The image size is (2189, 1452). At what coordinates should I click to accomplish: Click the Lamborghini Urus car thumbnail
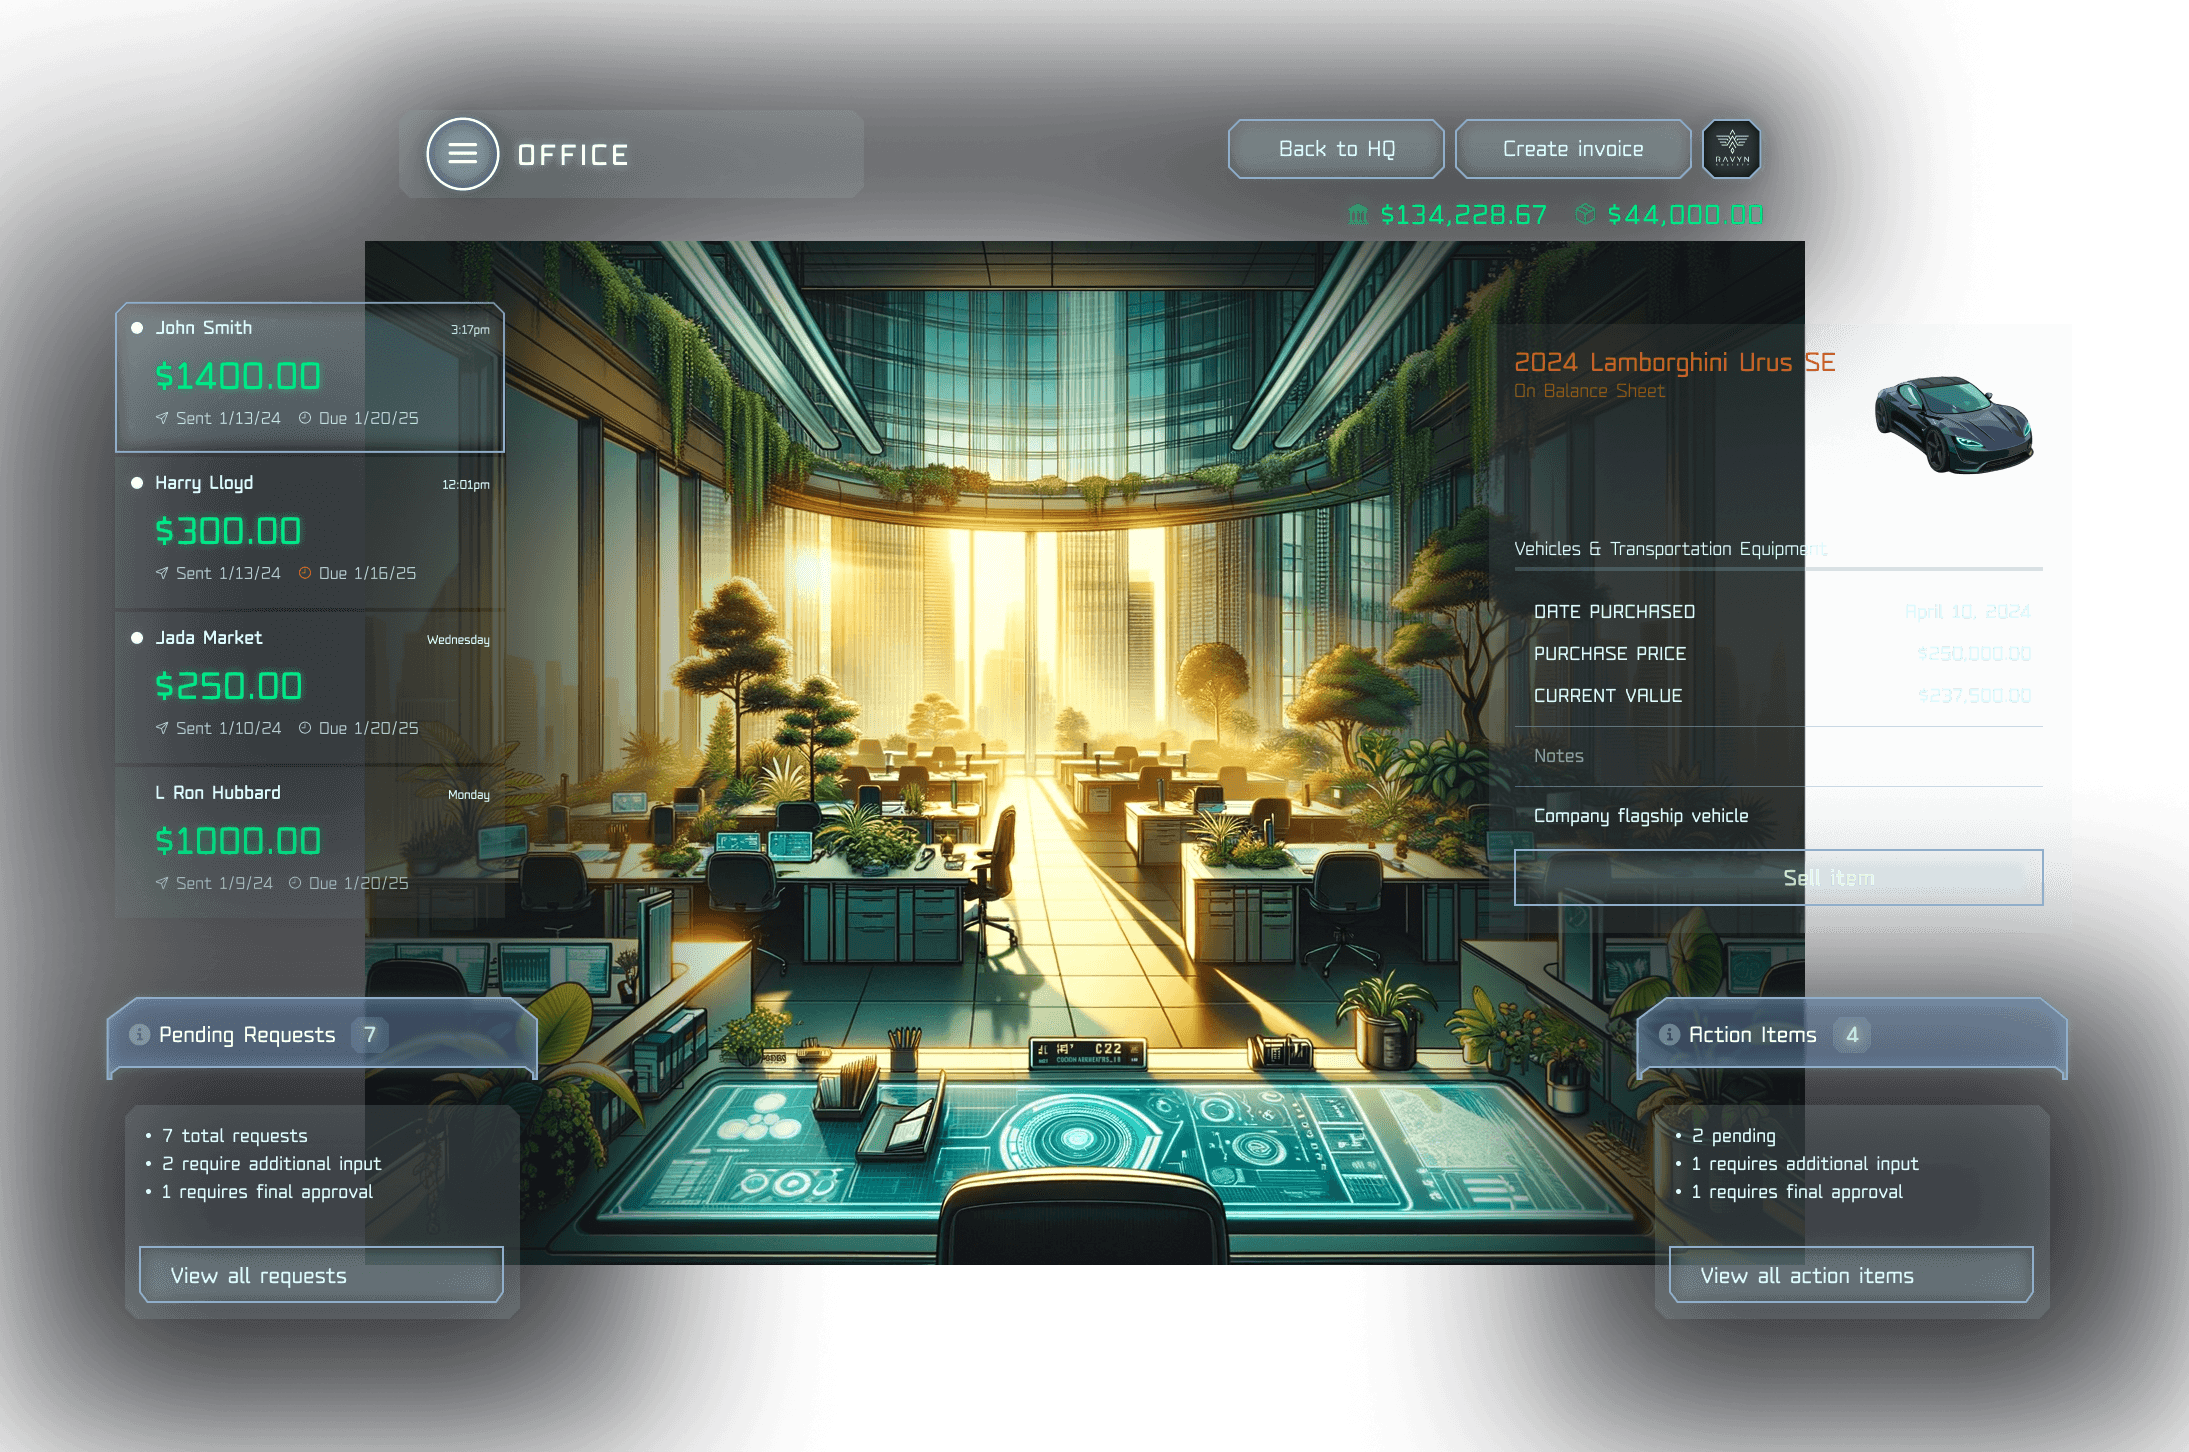1952,425
